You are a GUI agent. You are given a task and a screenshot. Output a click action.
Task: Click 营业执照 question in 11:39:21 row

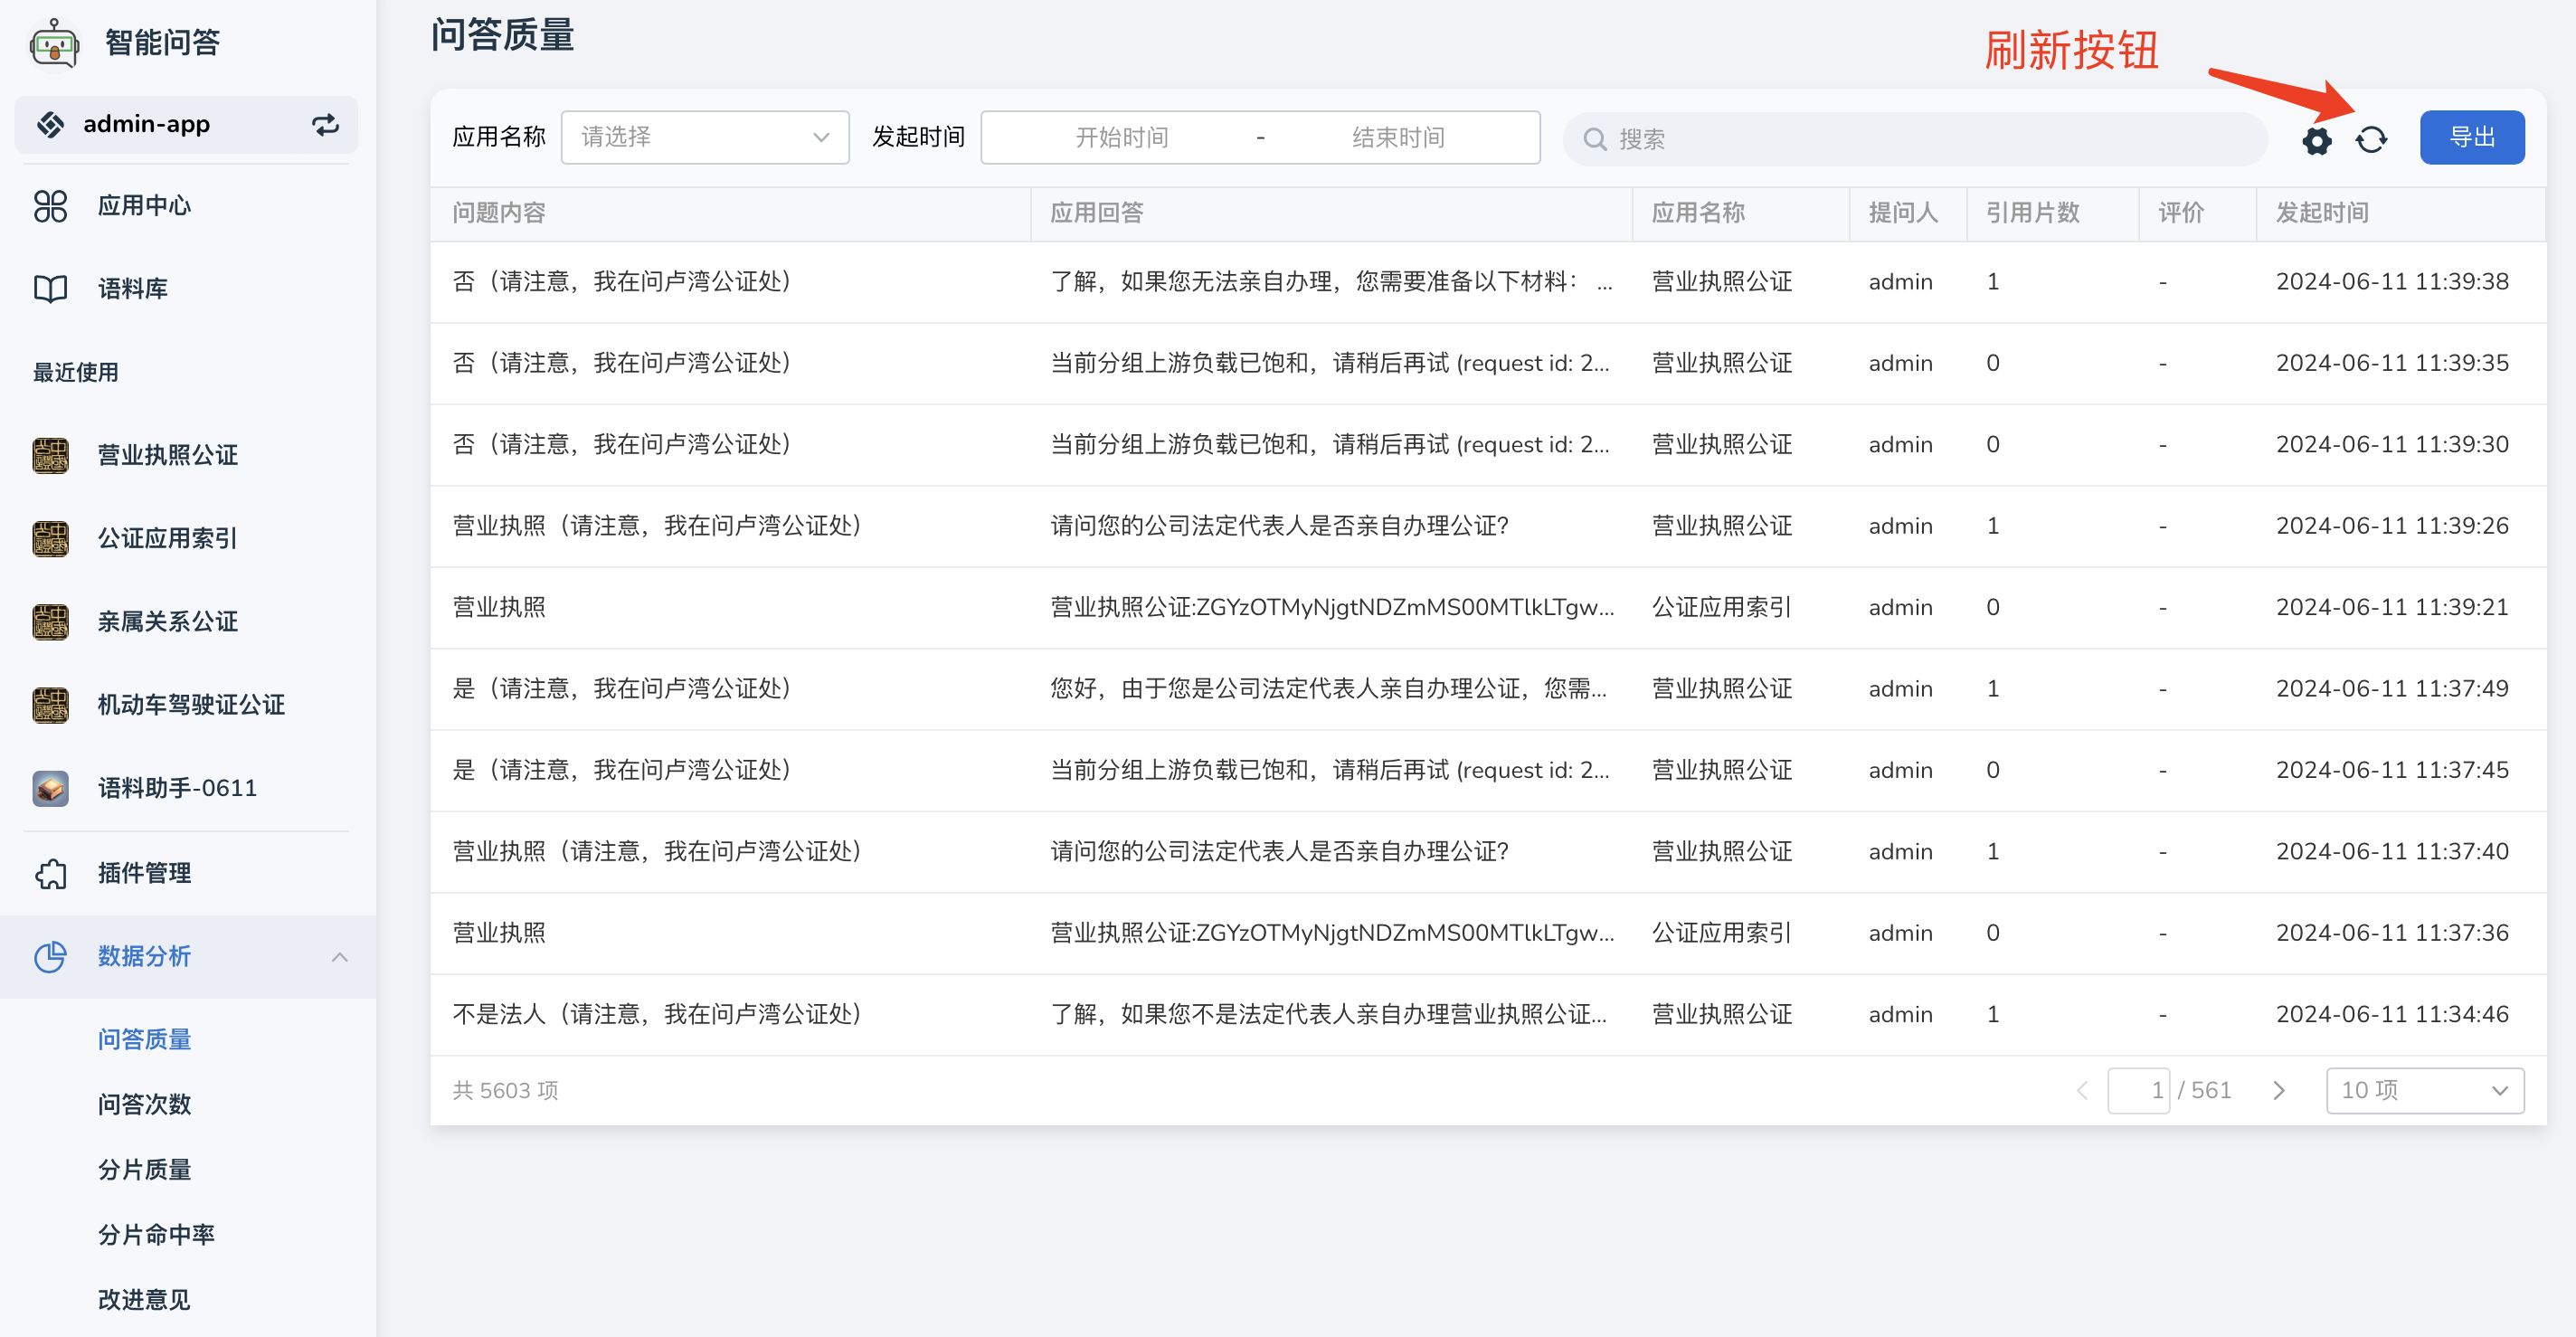499,607
